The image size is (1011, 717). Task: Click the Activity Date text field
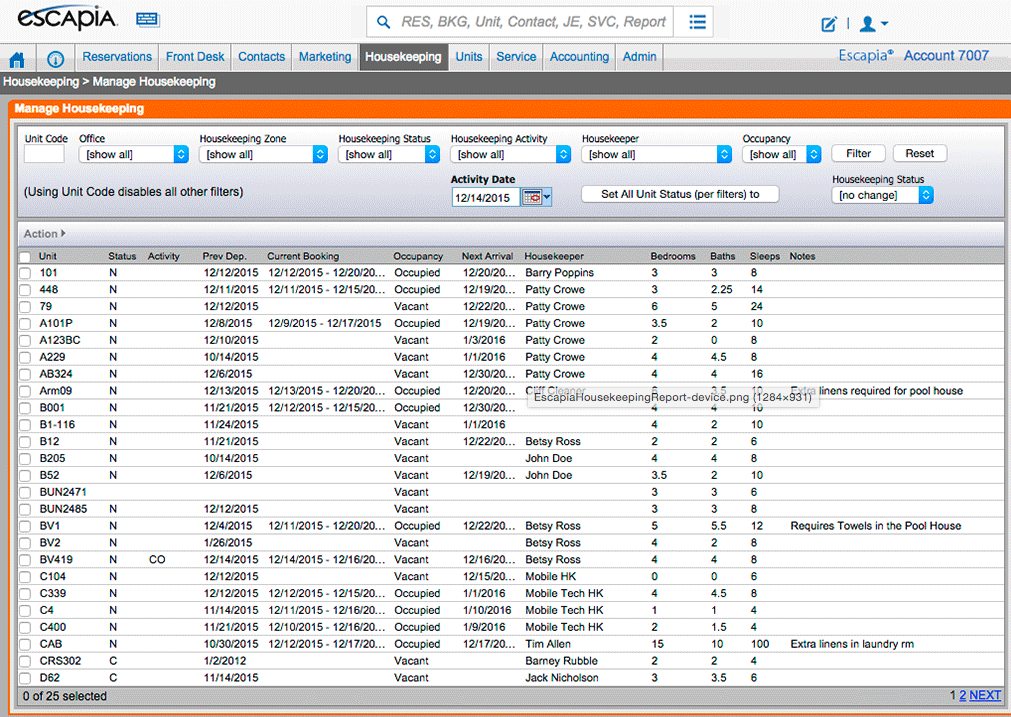(486, 198)
